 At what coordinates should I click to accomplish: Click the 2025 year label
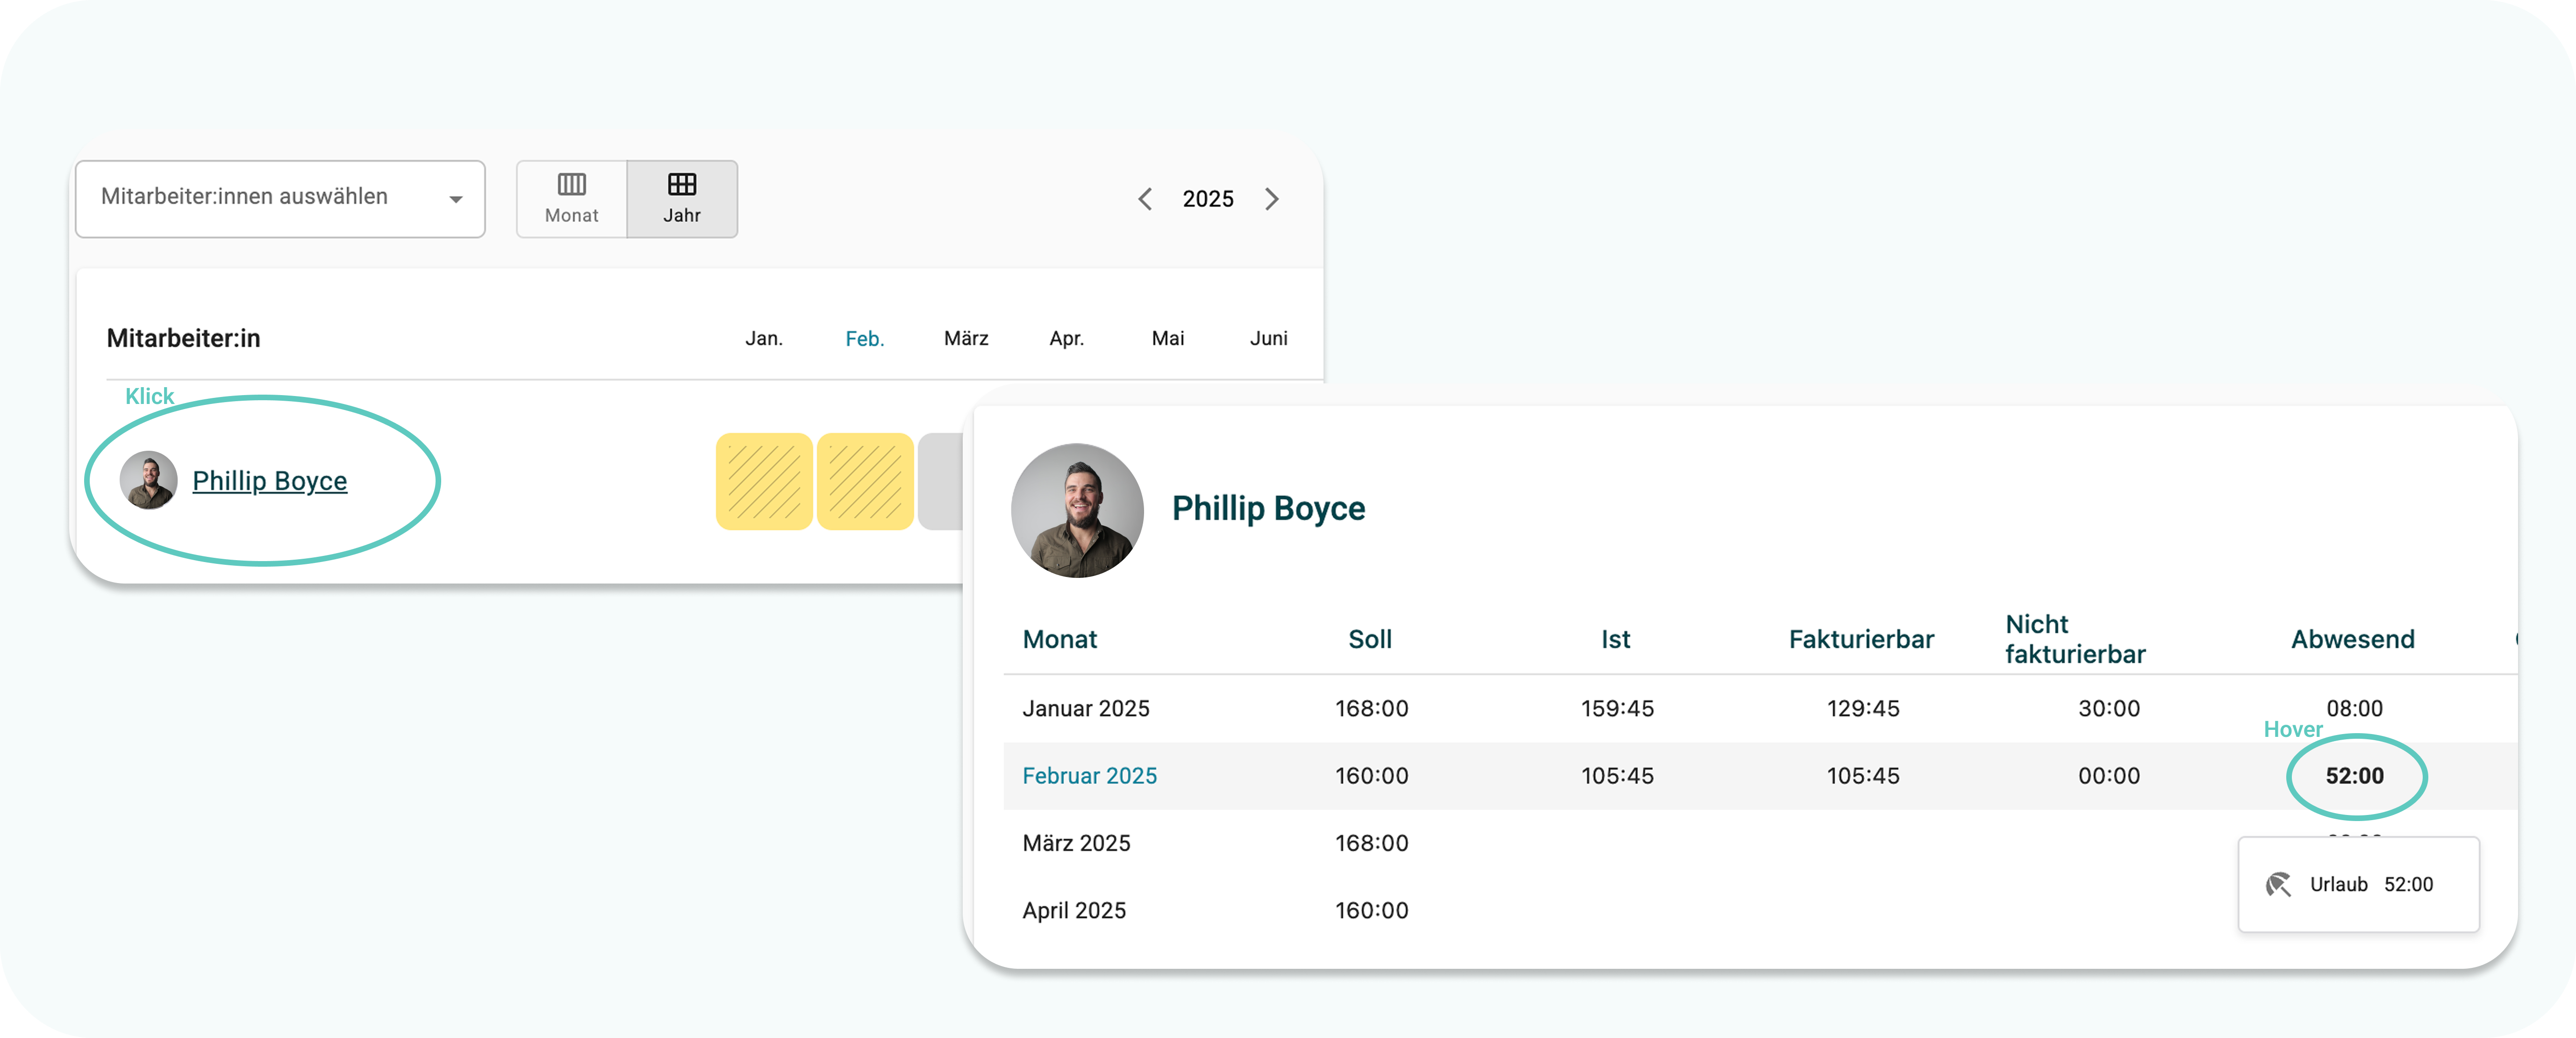[x=1208, y=199]
